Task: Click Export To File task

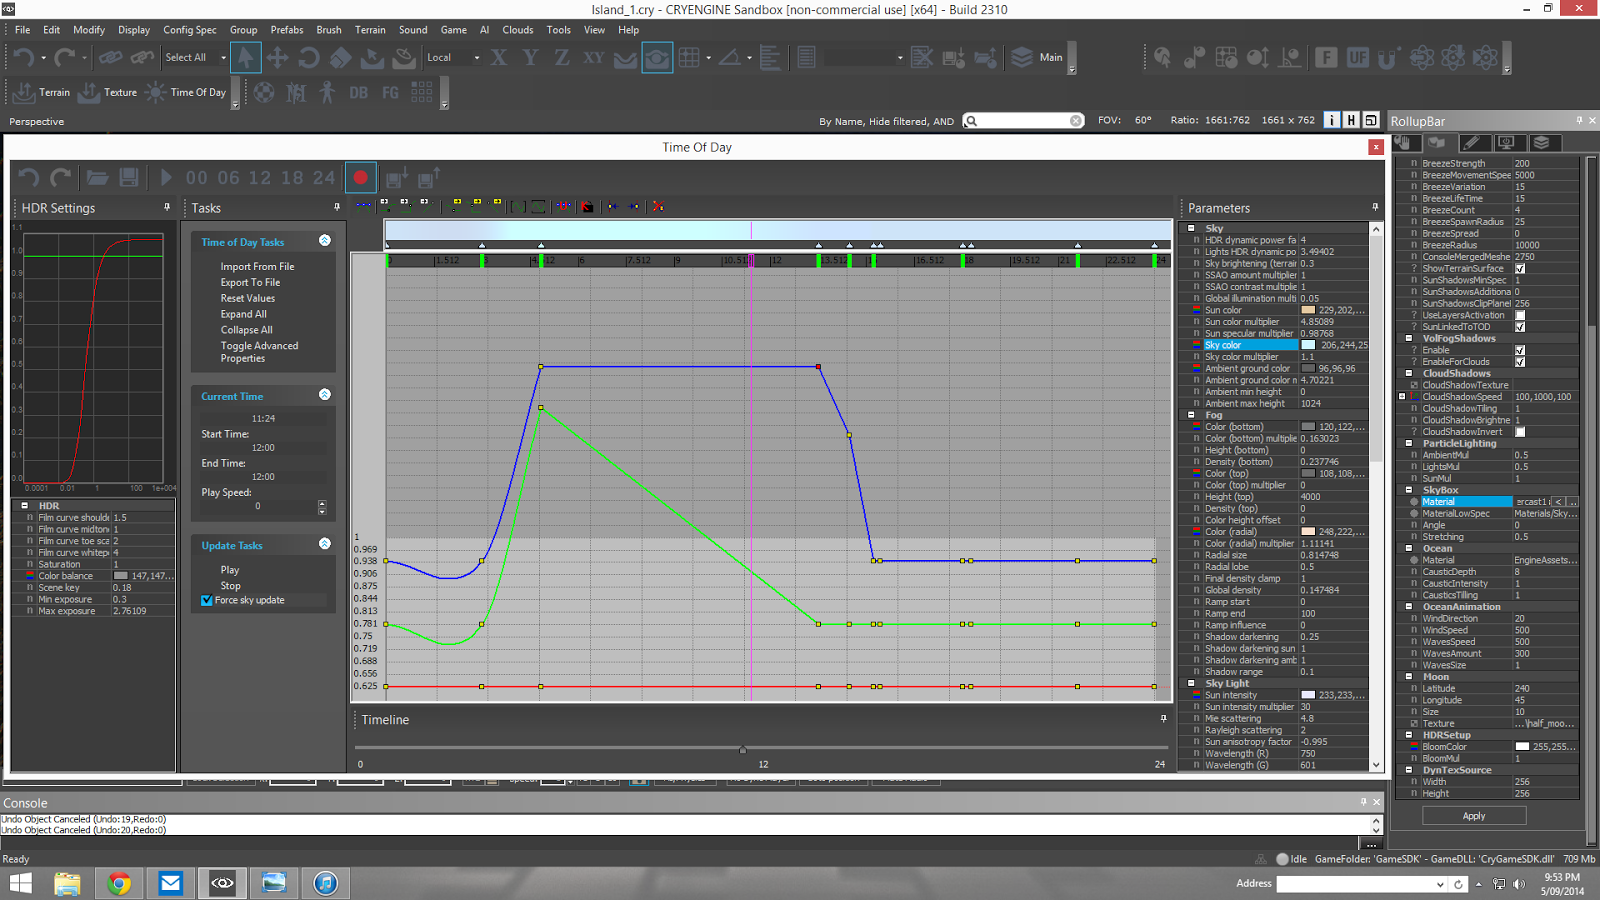Action: tap(250, 283)
